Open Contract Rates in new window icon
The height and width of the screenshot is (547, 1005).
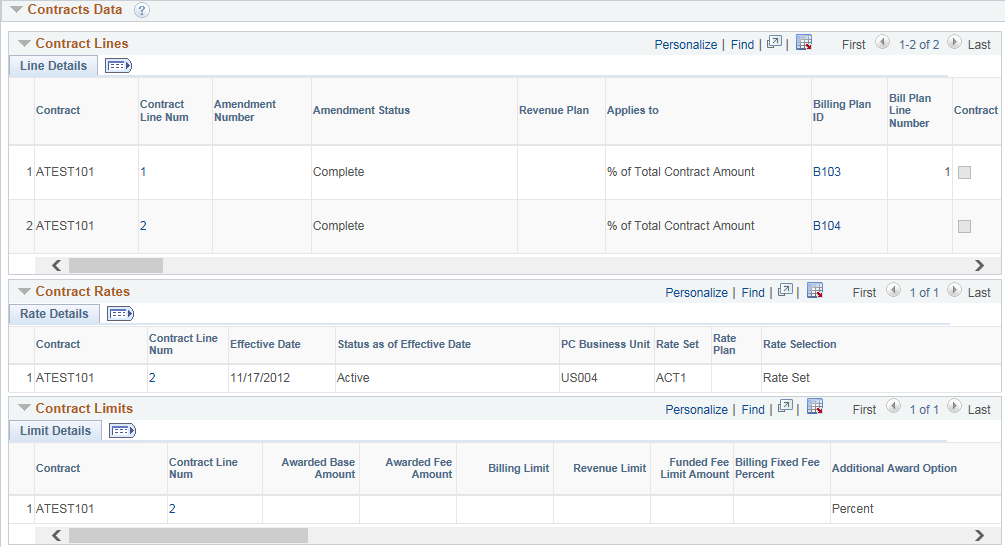(785, 290)
